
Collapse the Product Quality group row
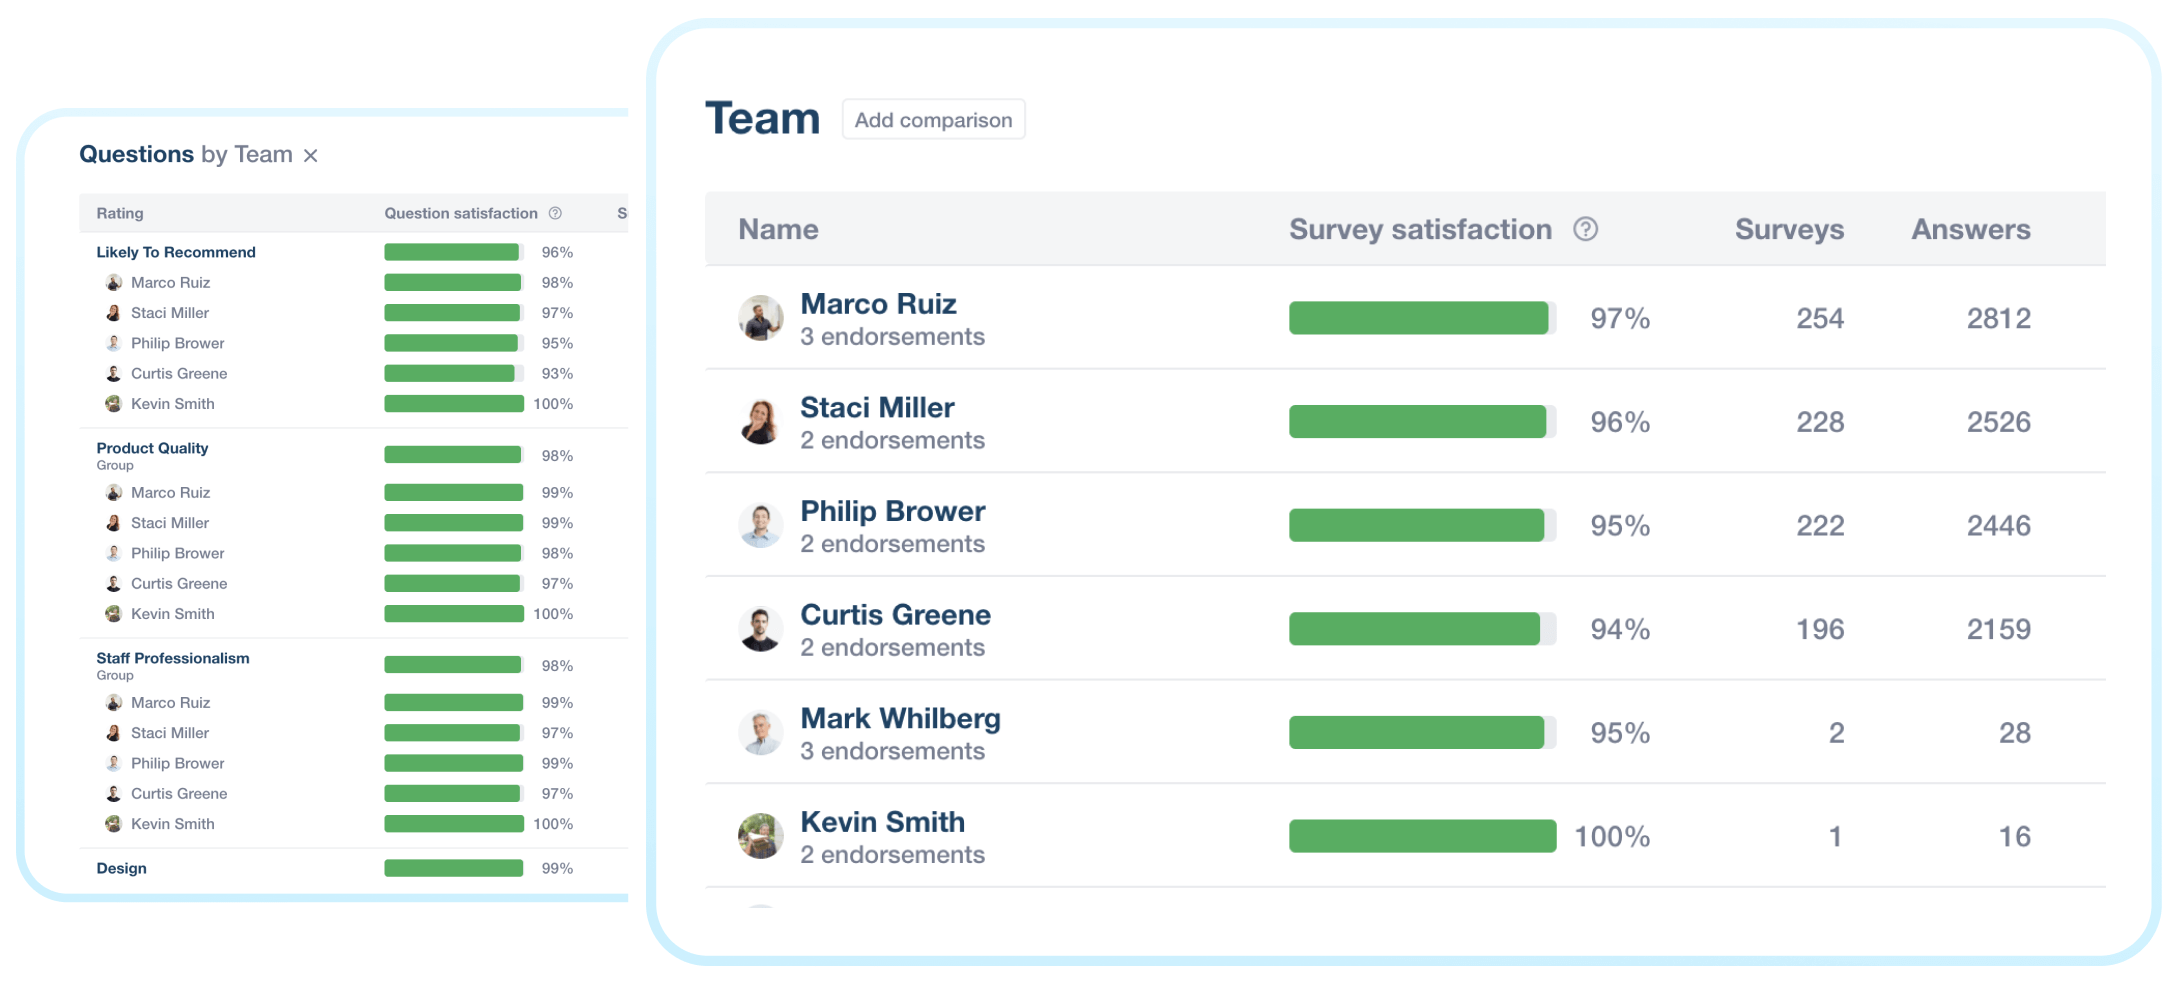point(152,448)
